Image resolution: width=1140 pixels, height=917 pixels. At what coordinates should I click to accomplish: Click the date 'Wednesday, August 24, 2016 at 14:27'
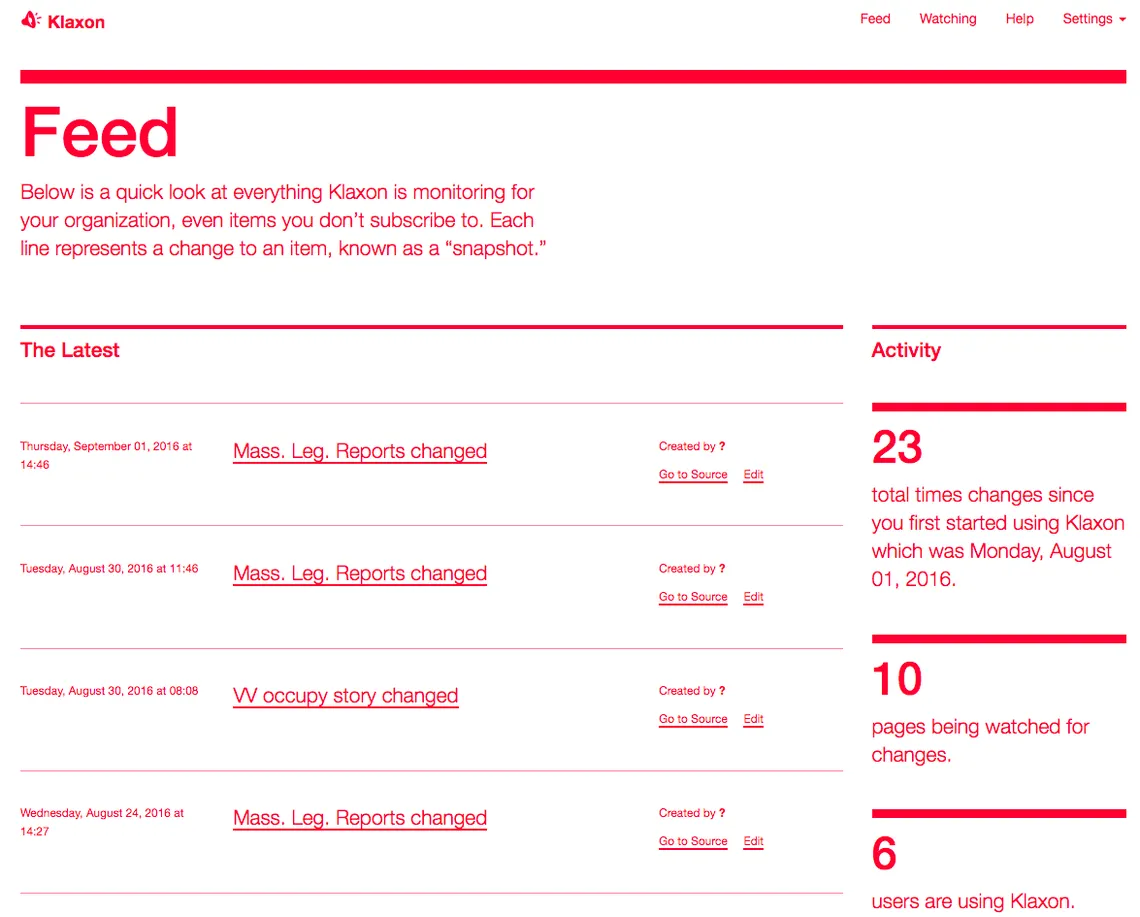tap(102, 822)
